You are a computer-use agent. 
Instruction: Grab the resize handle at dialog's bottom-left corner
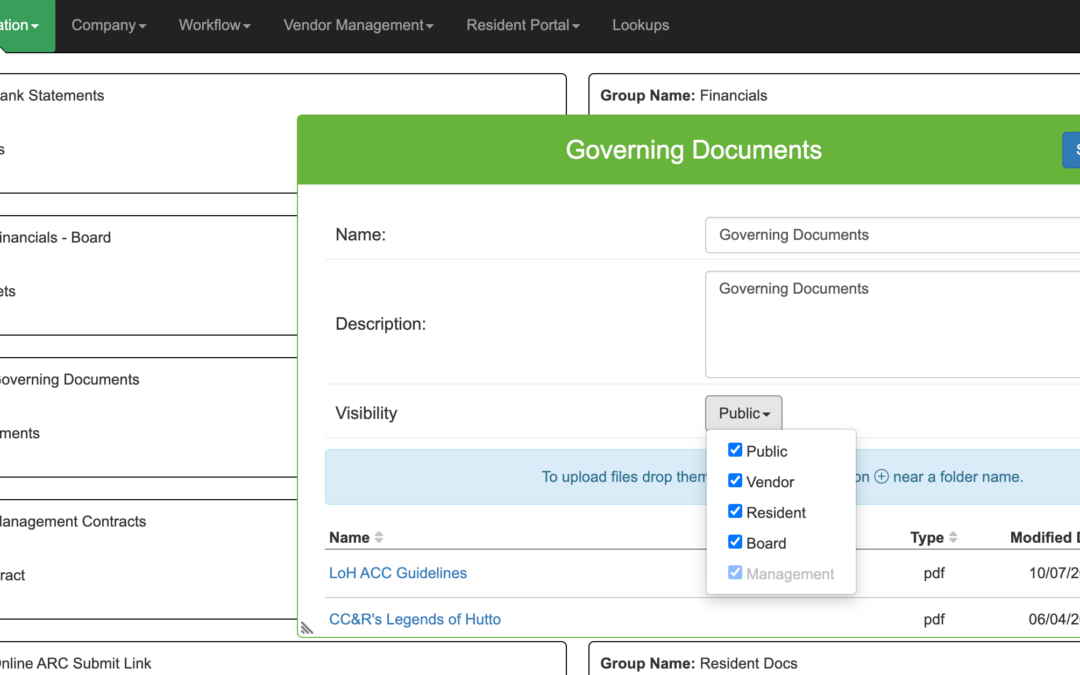307,628
